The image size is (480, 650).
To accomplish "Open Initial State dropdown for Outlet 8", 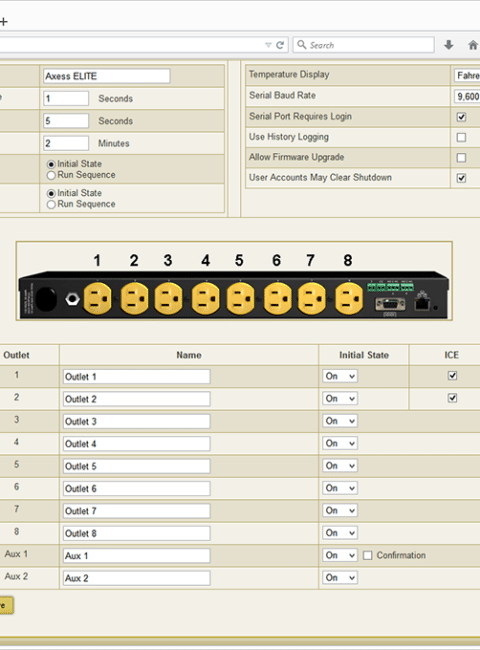I will [340, 533].
